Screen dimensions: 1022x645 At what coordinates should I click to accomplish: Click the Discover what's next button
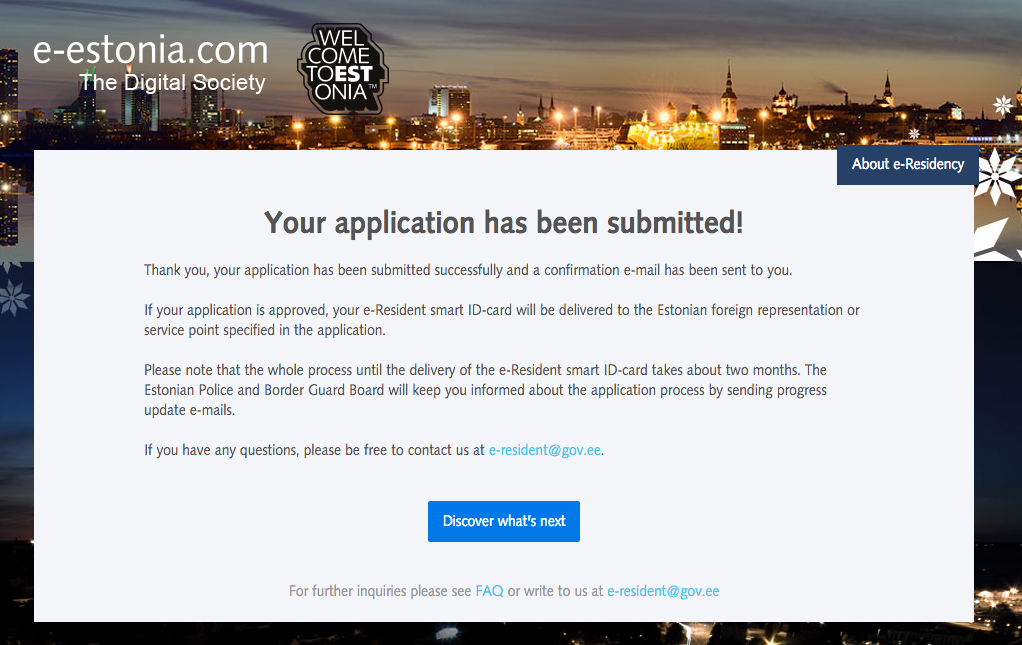504,521
